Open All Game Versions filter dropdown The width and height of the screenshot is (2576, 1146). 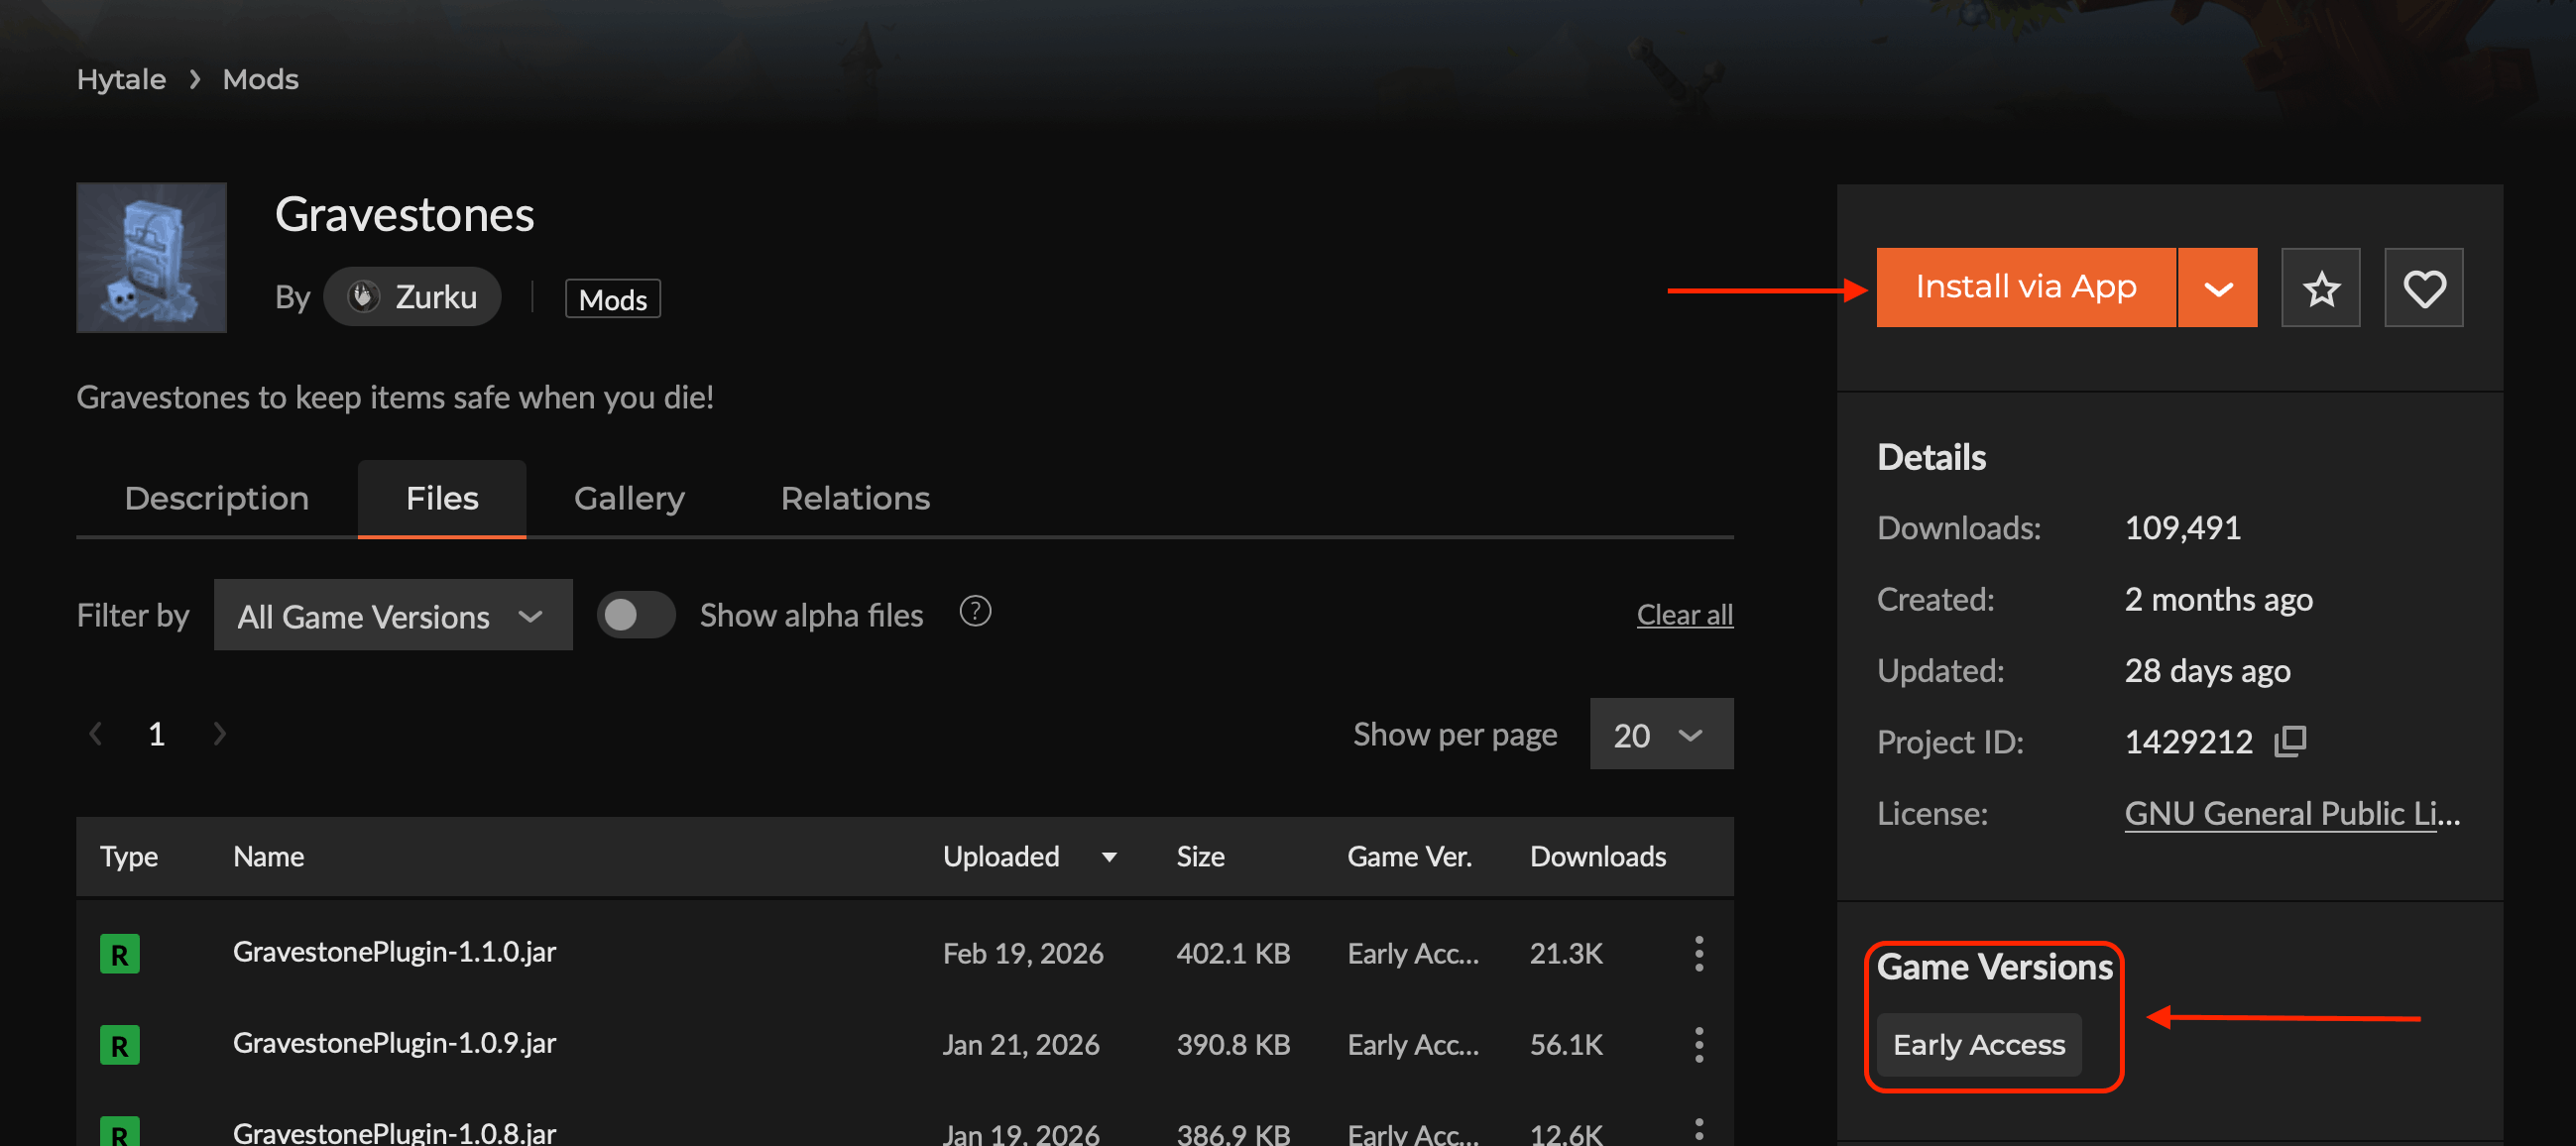(392, 615)
